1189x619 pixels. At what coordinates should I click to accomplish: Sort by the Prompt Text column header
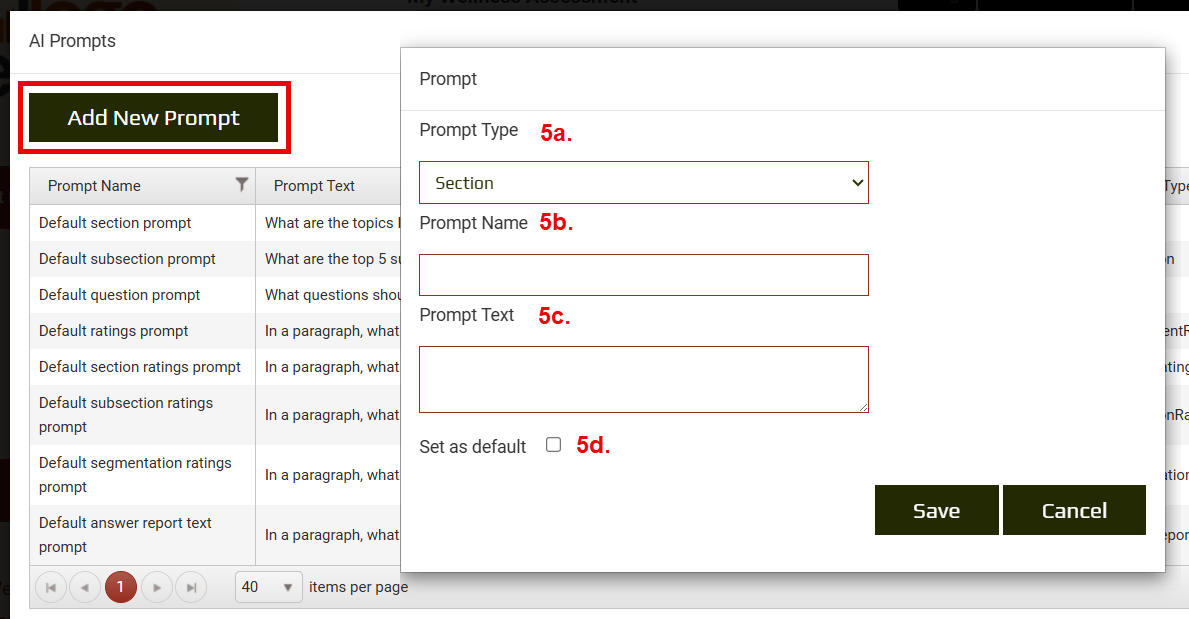coord(314,186)
